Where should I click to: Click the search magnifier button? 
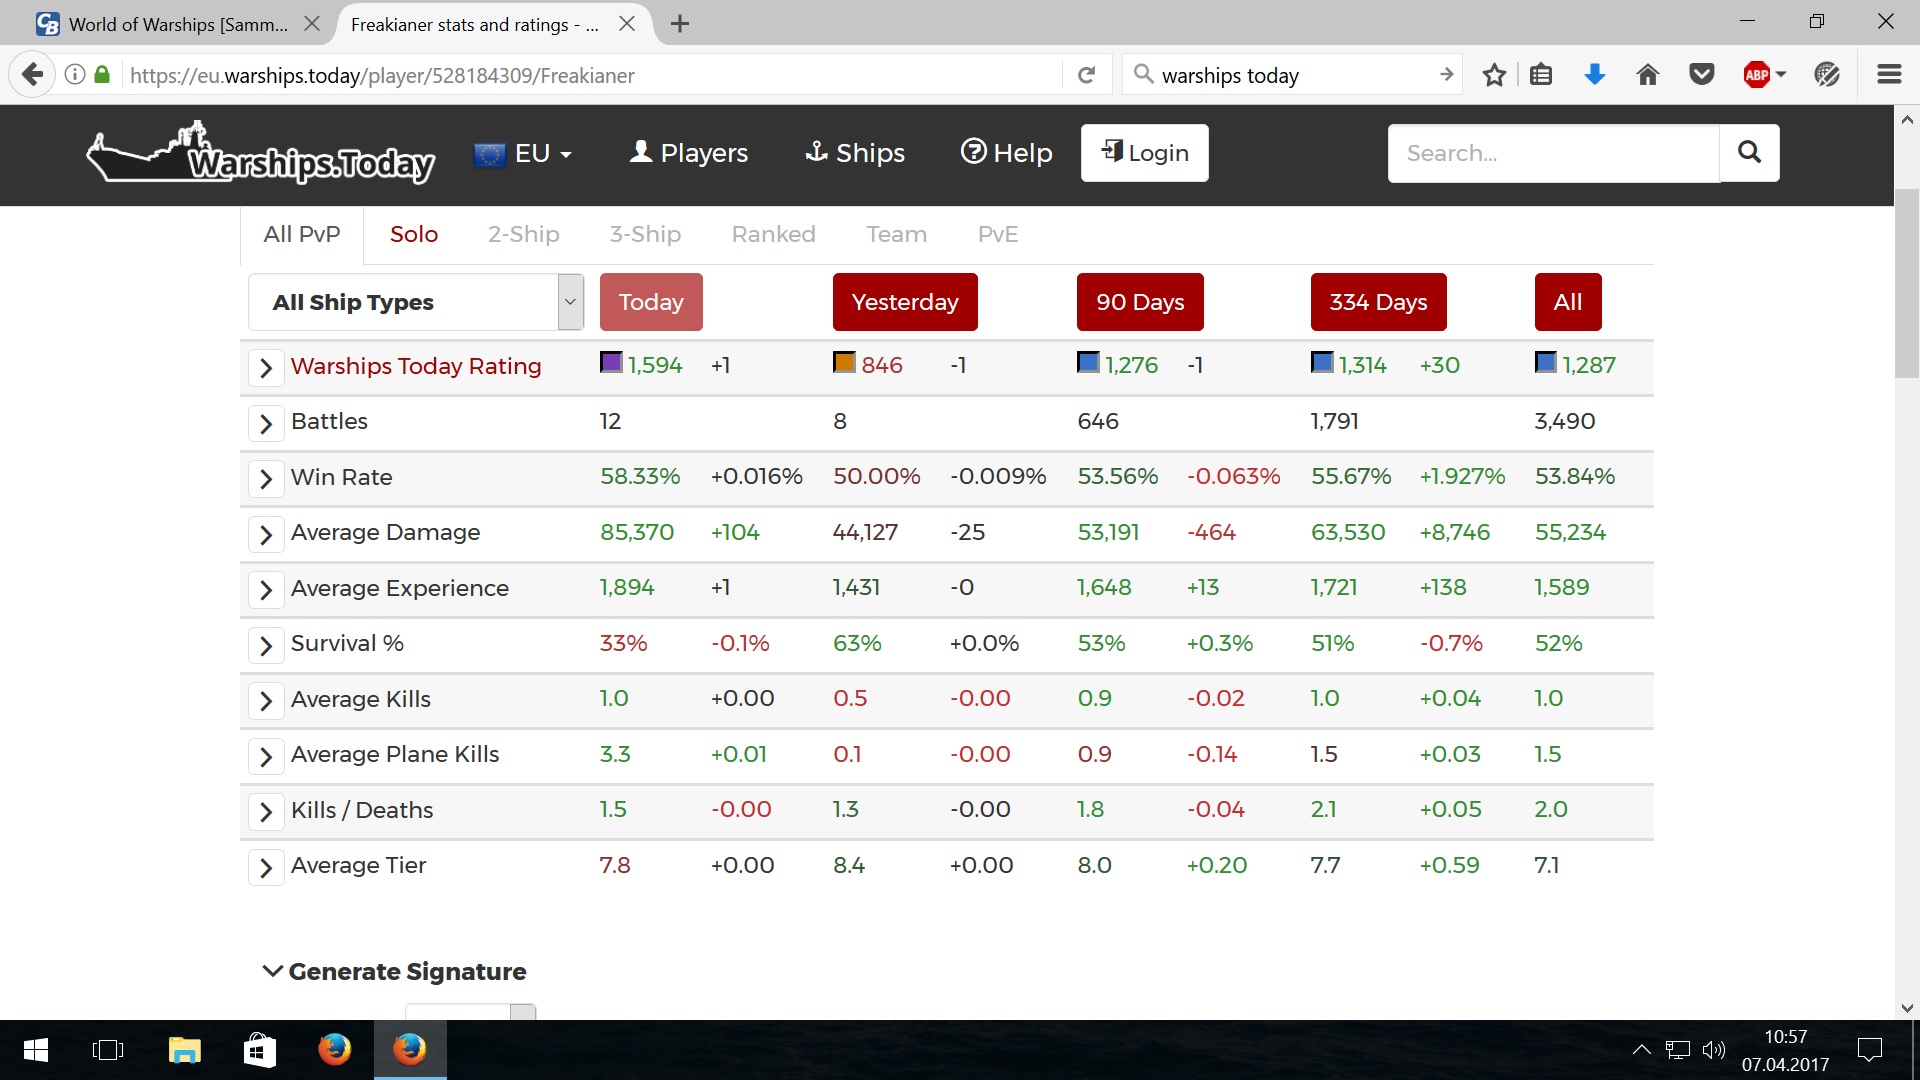tap(1749, 152)
